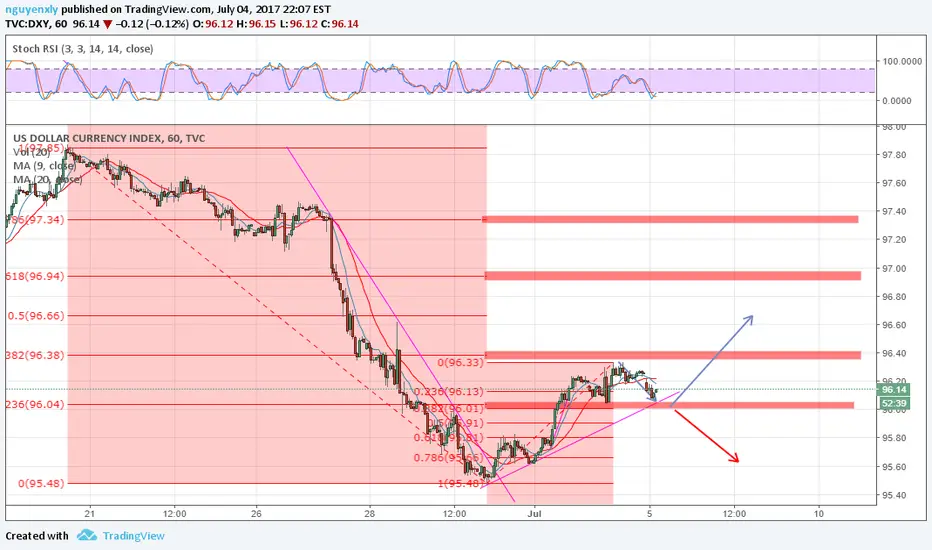Click the 0.0000 Stoch RSI scale label
This screenshot has width=932, height=550.
pyautogui.click(x=897, y=101)
